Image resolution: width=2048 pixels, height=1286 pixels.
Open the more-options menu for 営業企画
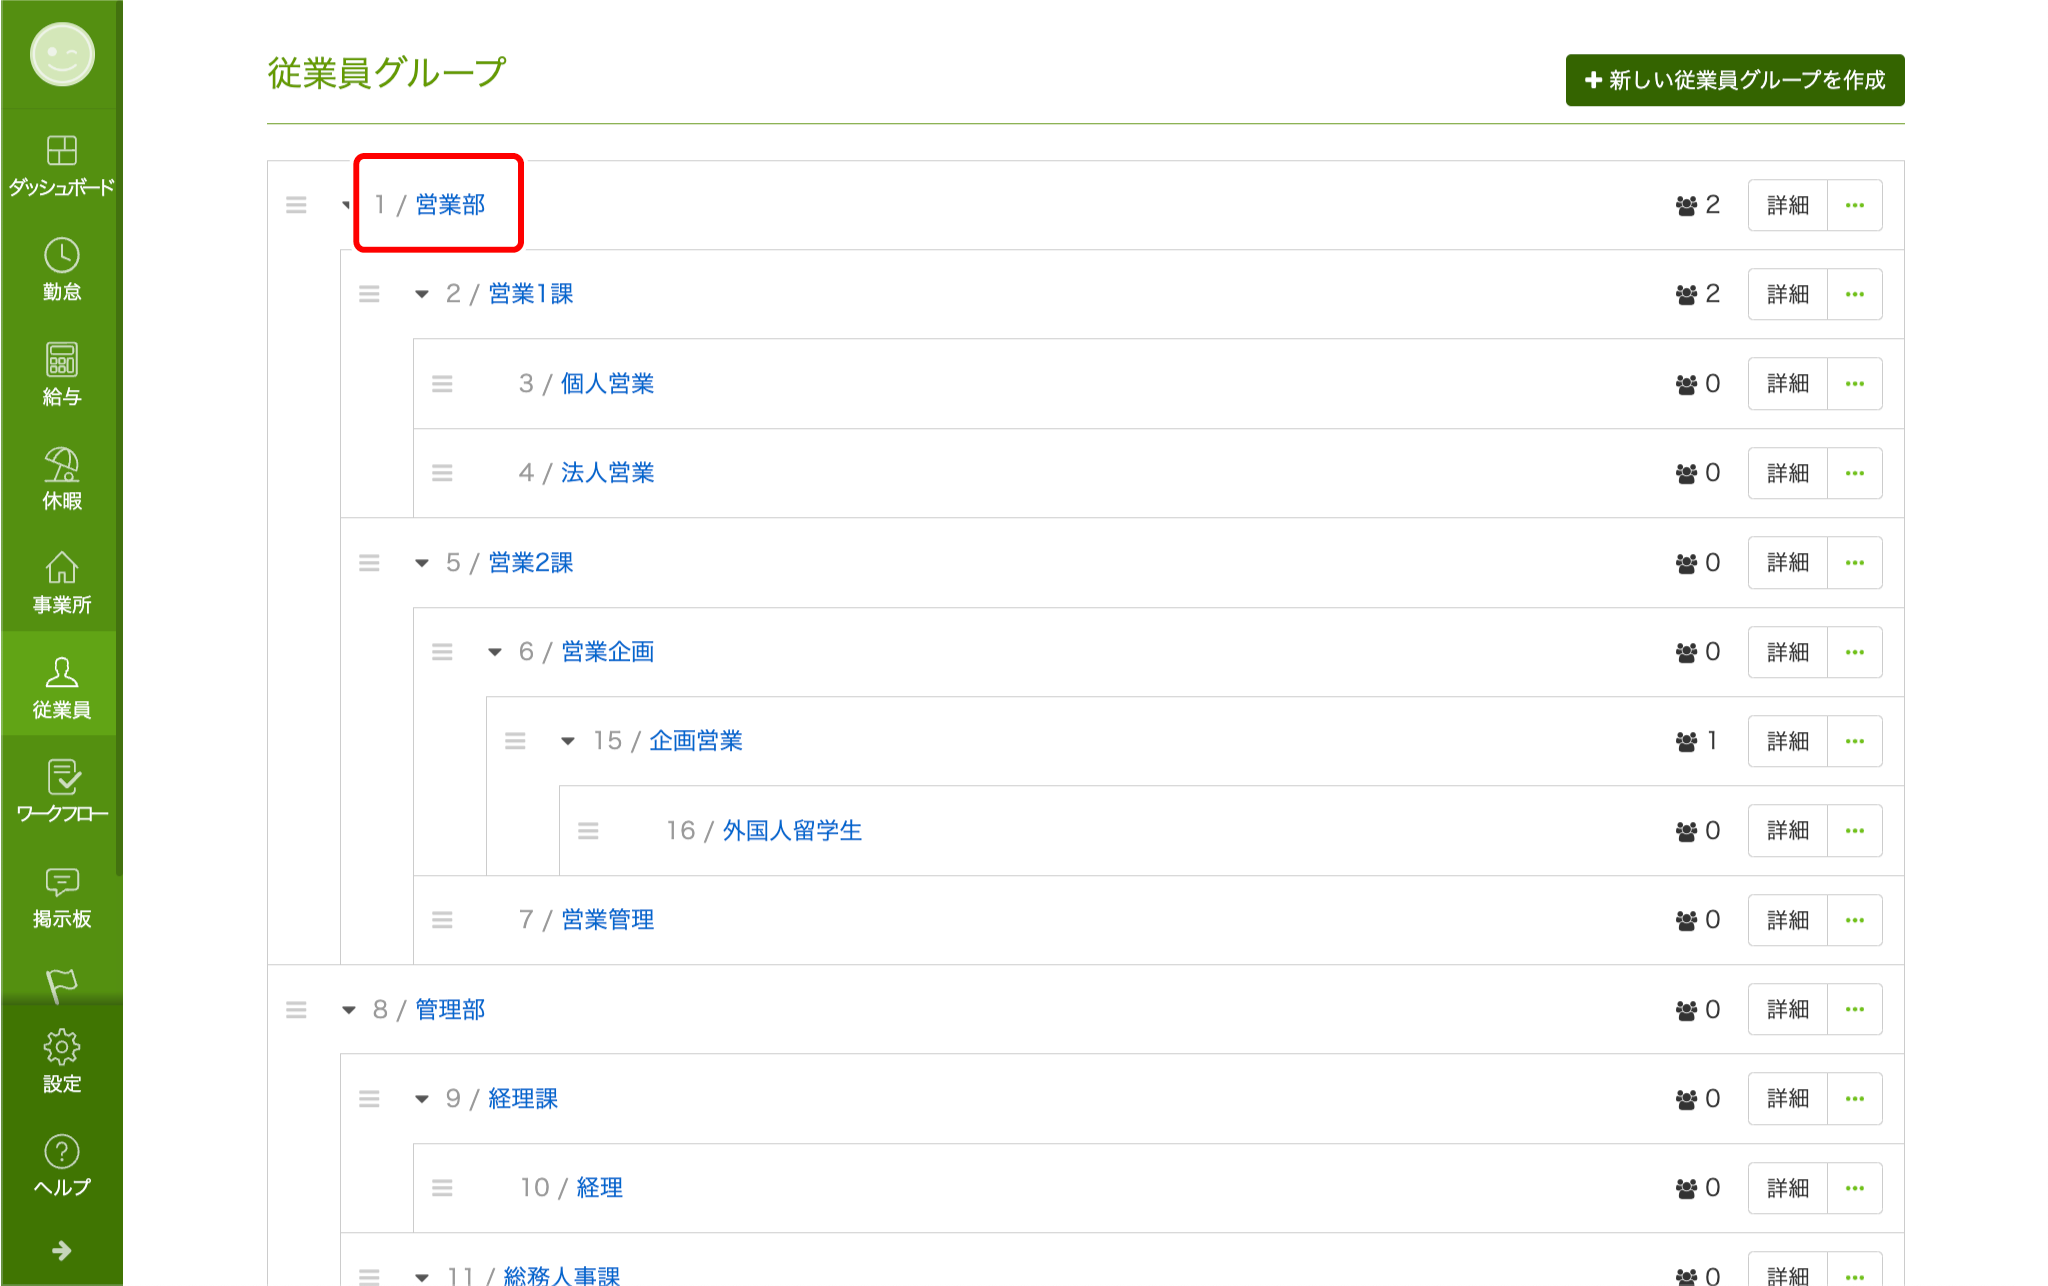click(x=1855, y=652)
